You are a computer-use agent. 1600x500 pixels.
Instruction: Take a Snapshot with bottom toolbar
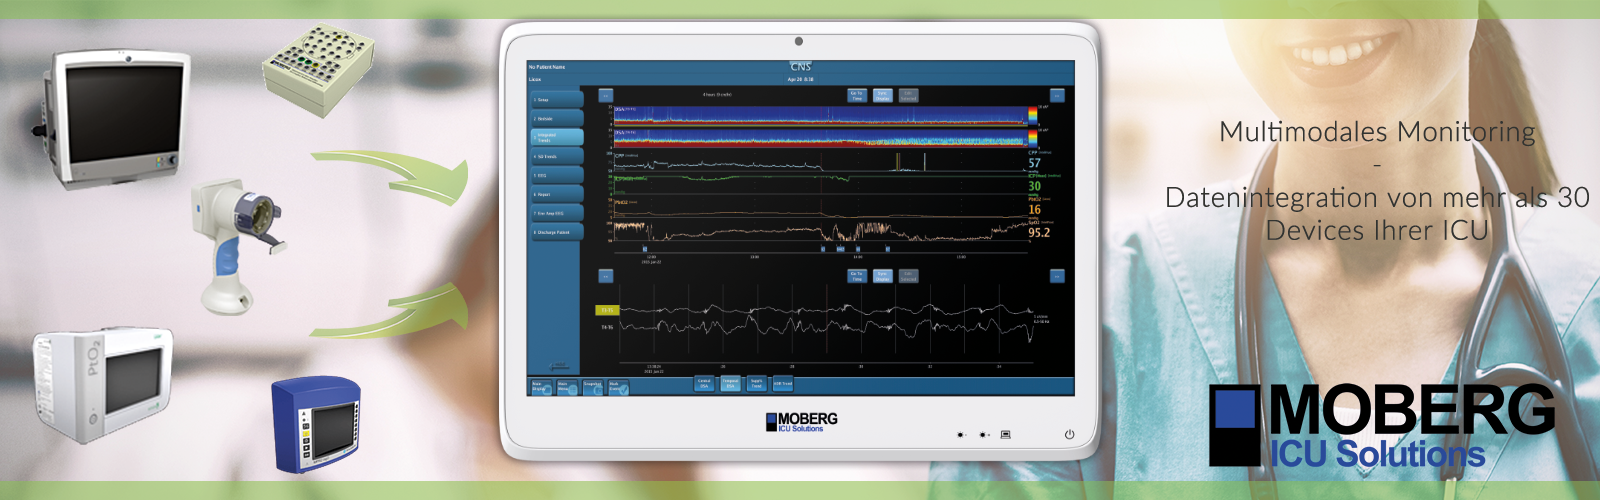click(593, 386)
